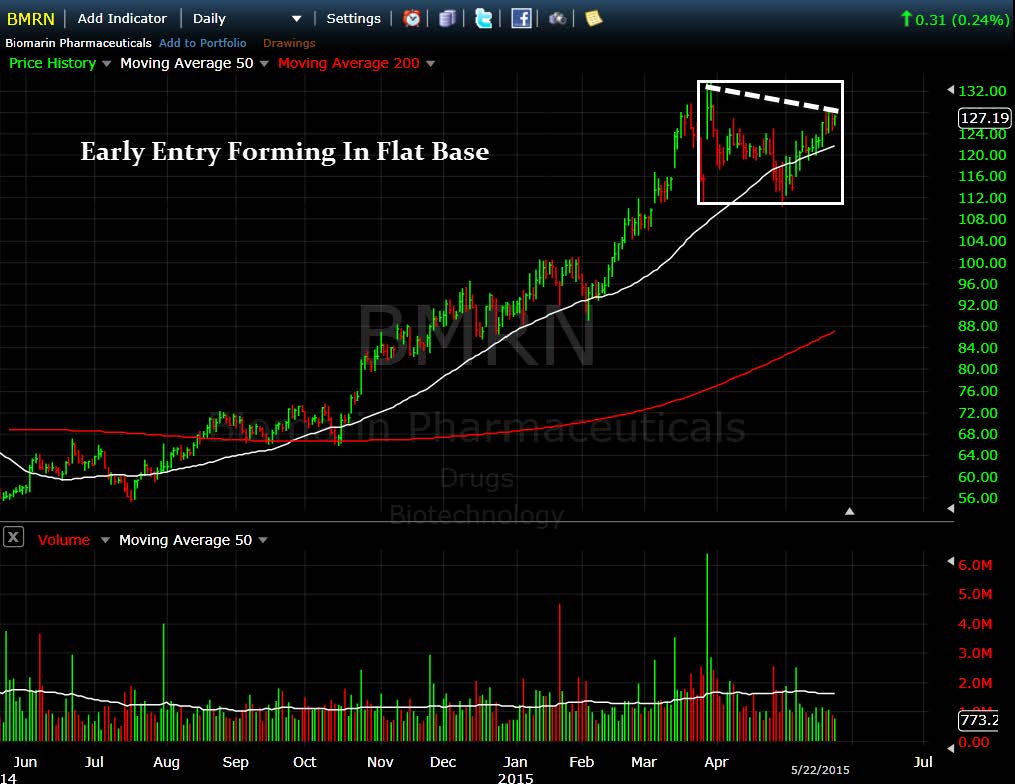Share chart via the Facebook icon

[x=521, y=18]
